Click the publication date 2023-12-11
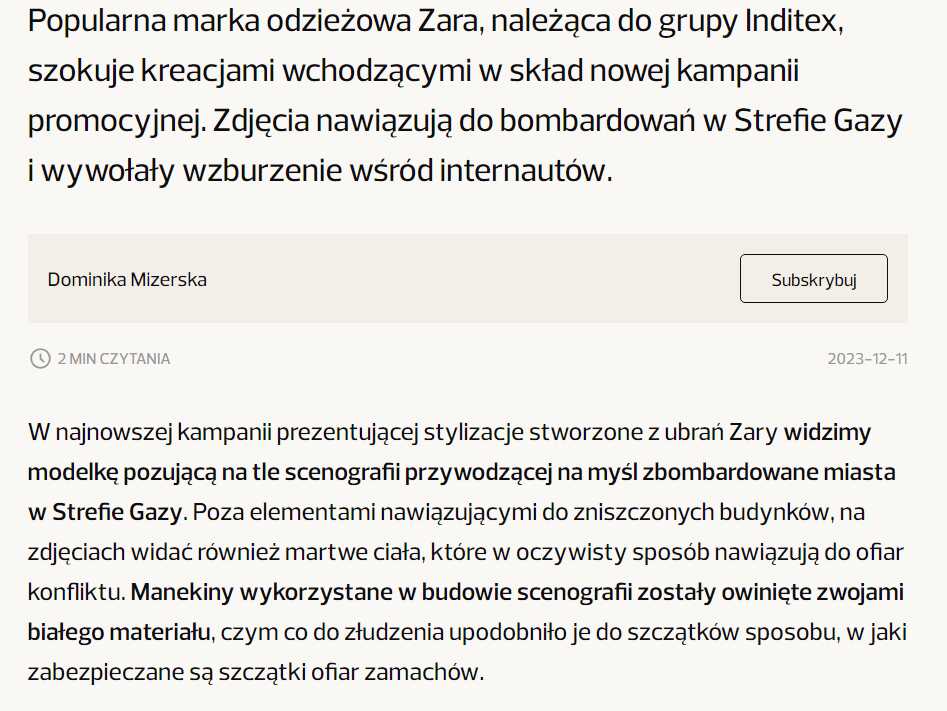947x711 pixels. click(x=867, y=359)
